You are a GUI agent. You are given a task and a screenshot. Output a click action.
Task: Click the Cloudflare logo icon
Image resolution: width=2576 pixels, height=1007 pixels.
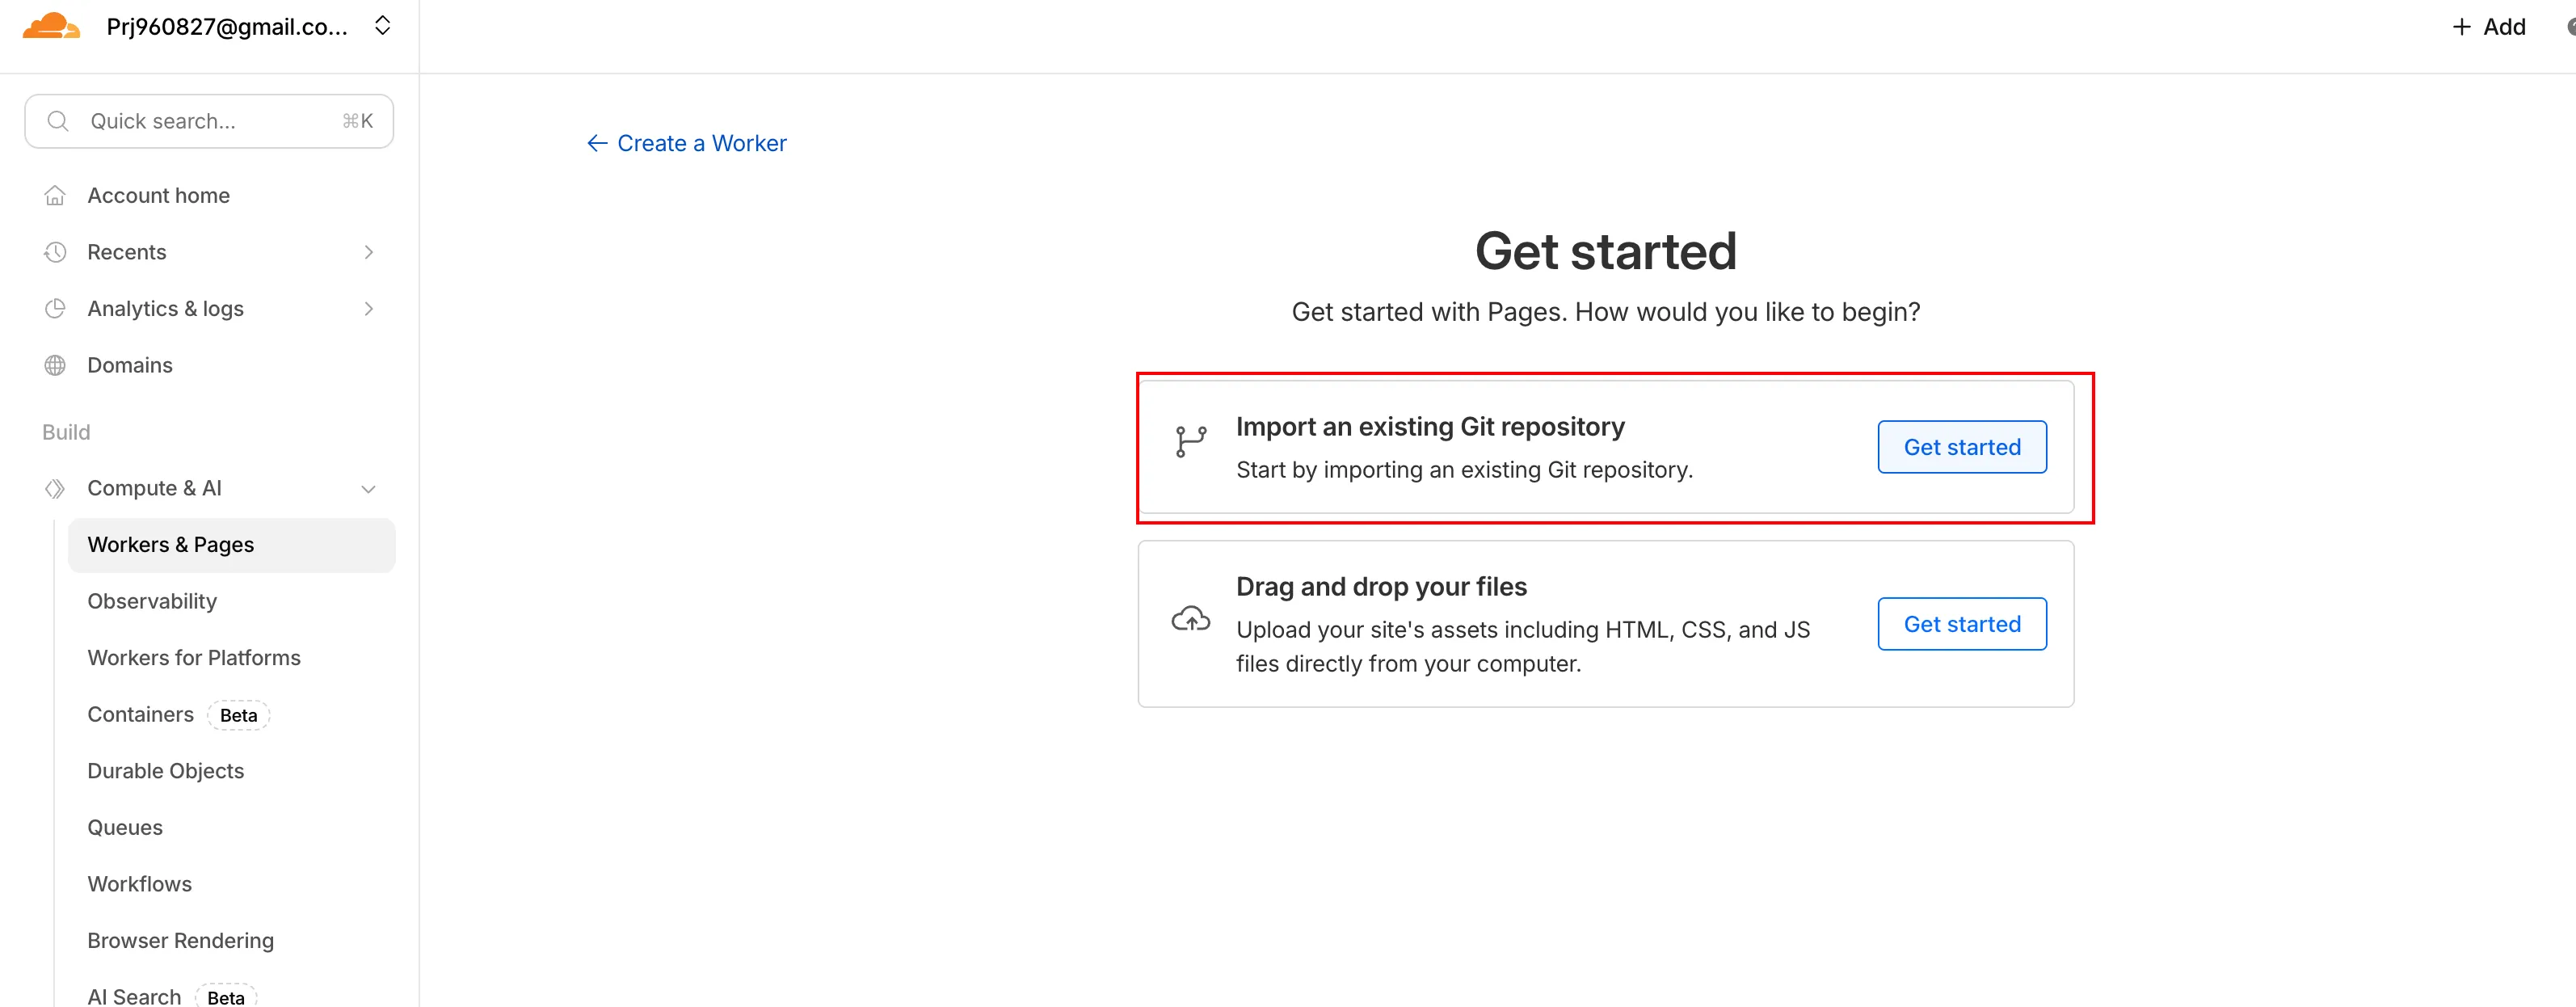(x=50, y=26)
